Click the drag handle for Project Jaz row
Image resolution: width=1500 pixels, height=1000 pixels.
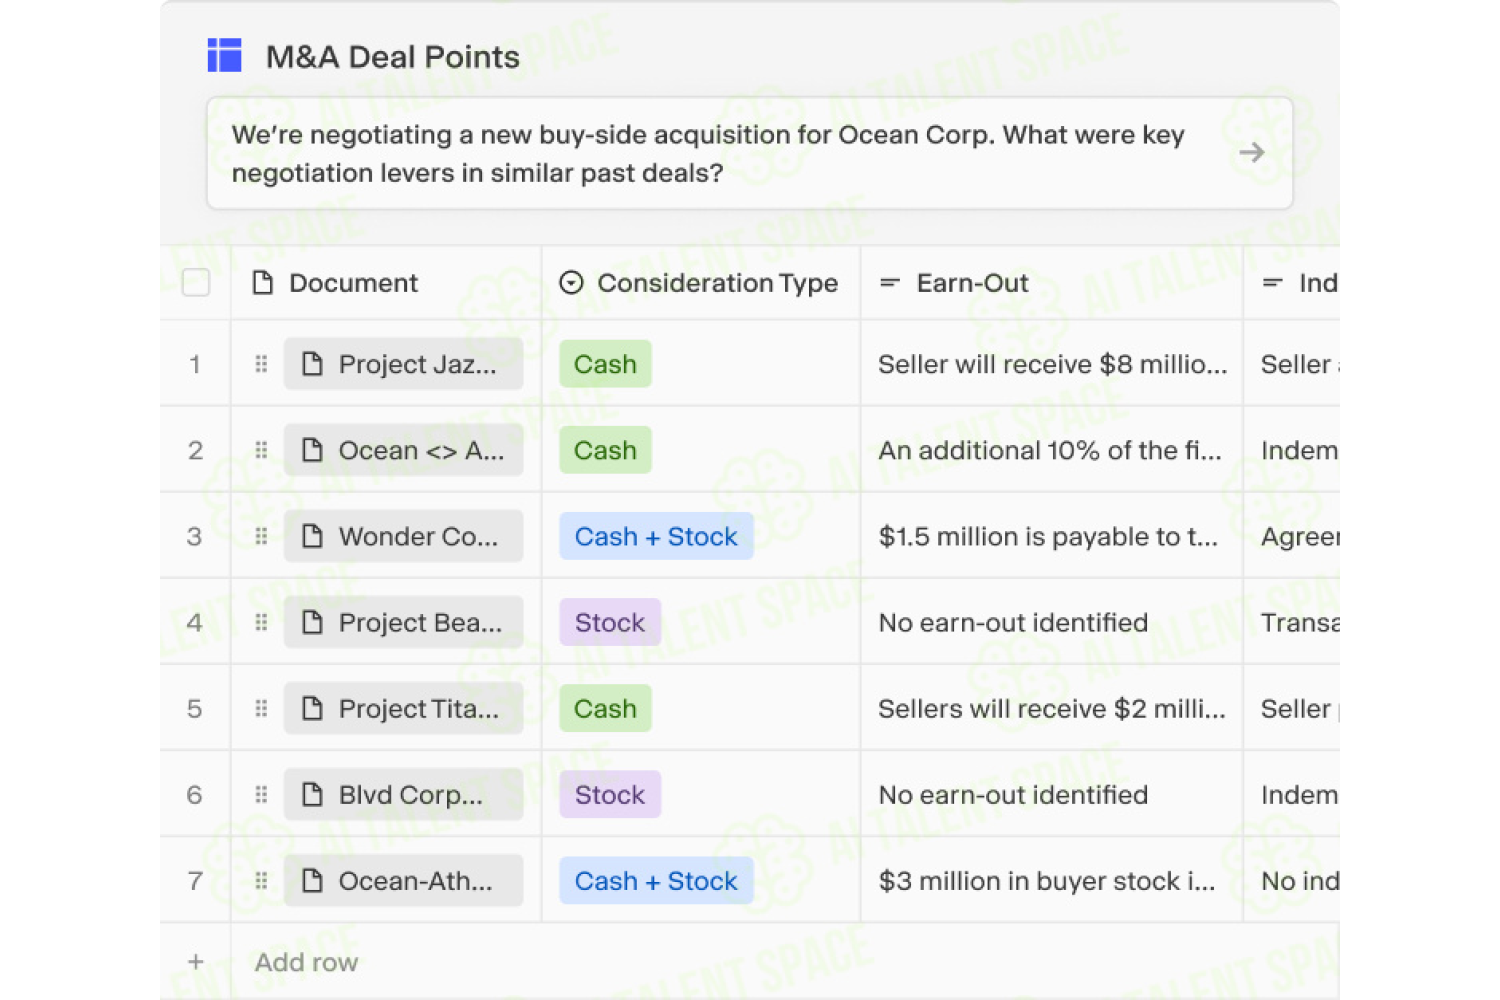click(x=261, y=364)
